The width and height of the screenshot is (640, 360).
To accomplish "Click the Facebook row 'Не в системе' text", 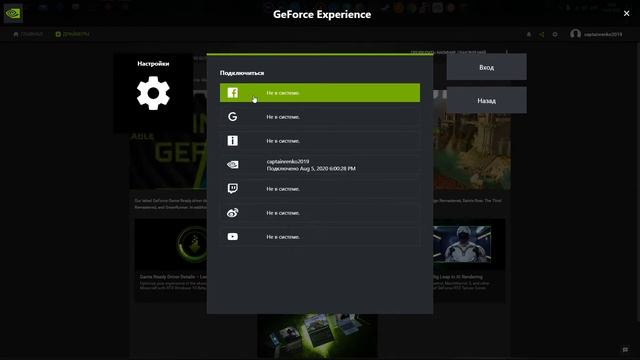I will [283, 93].
